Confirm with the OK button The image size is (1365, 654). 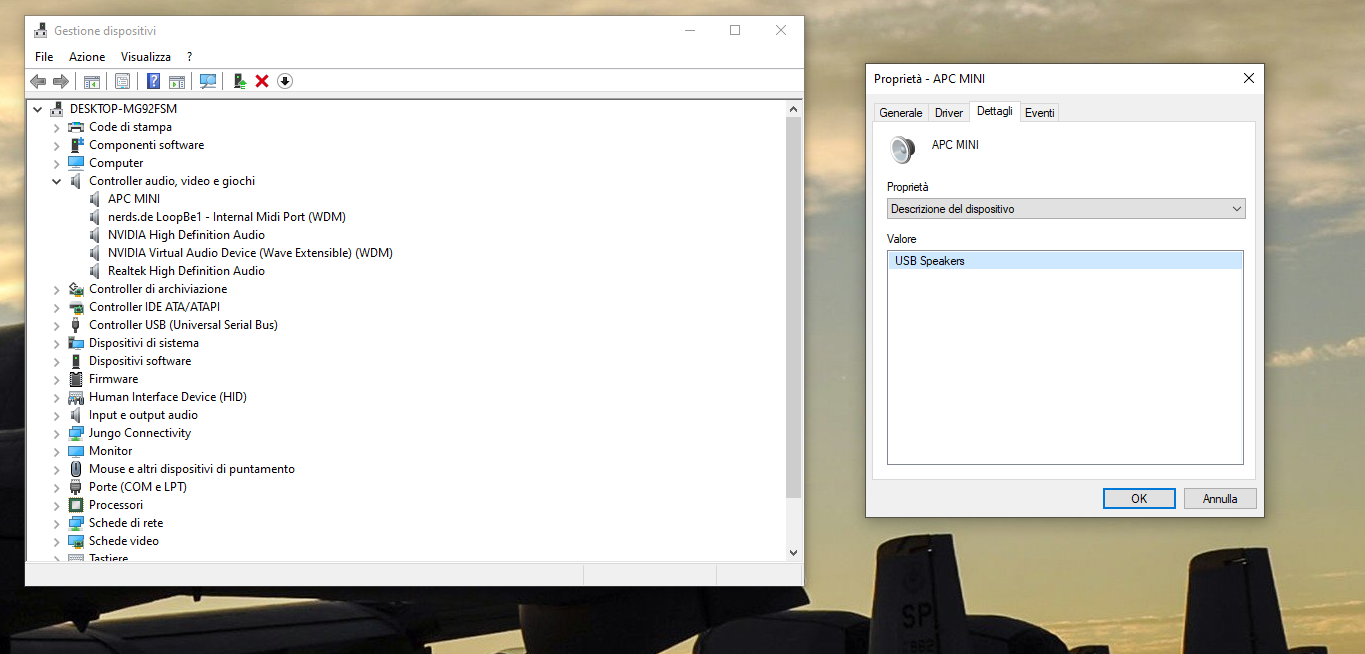click(x=1139, y=499)
